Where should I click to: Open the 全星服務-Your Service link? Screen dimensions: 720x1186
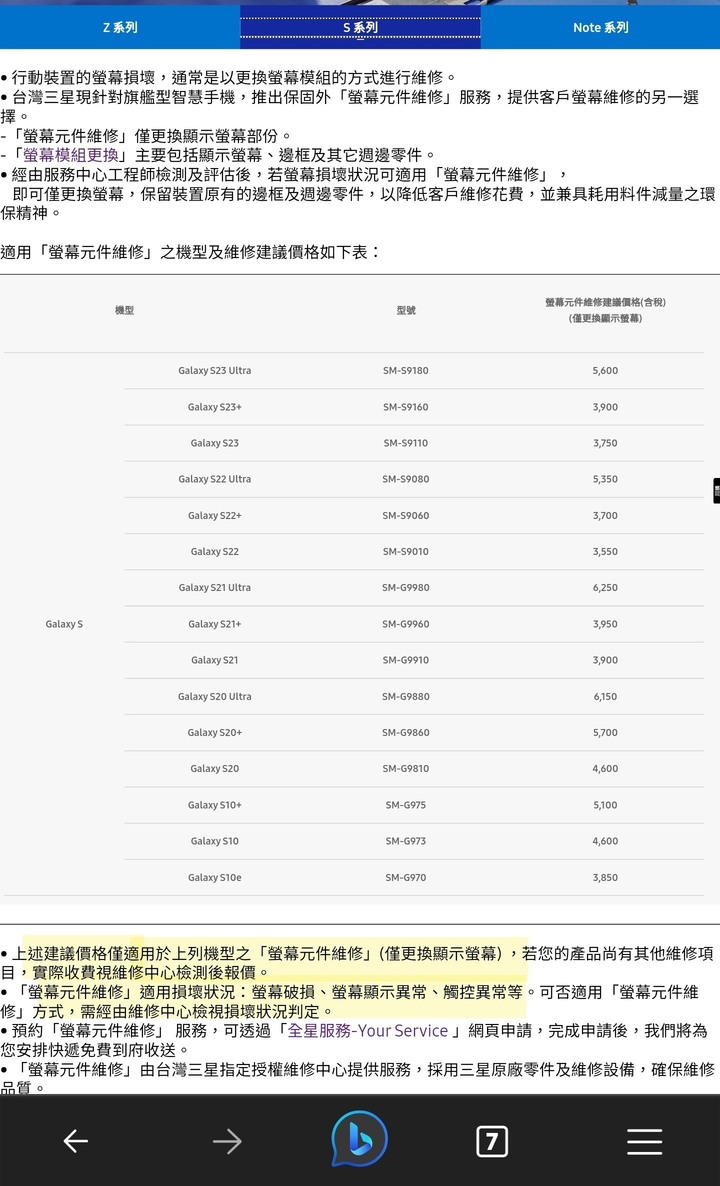pos(368,1031)
